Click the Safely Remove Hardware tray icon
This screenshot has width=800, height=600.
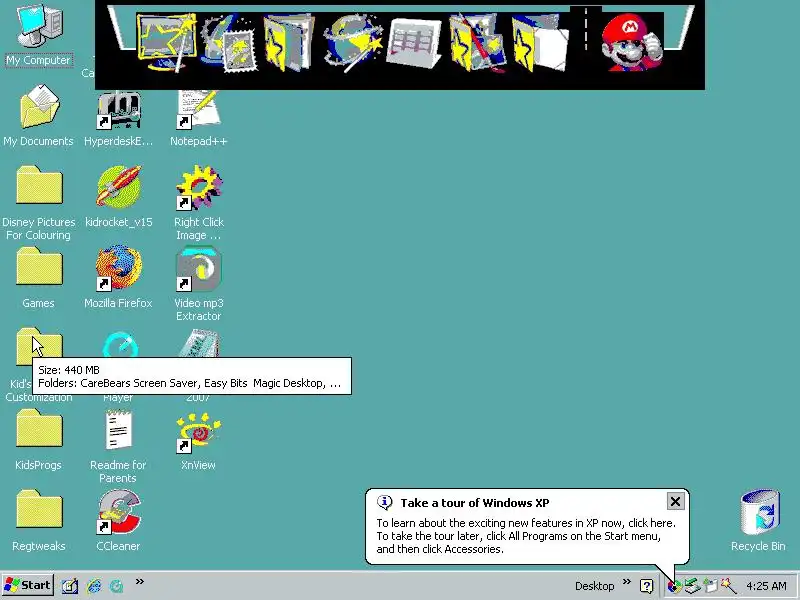692,586
